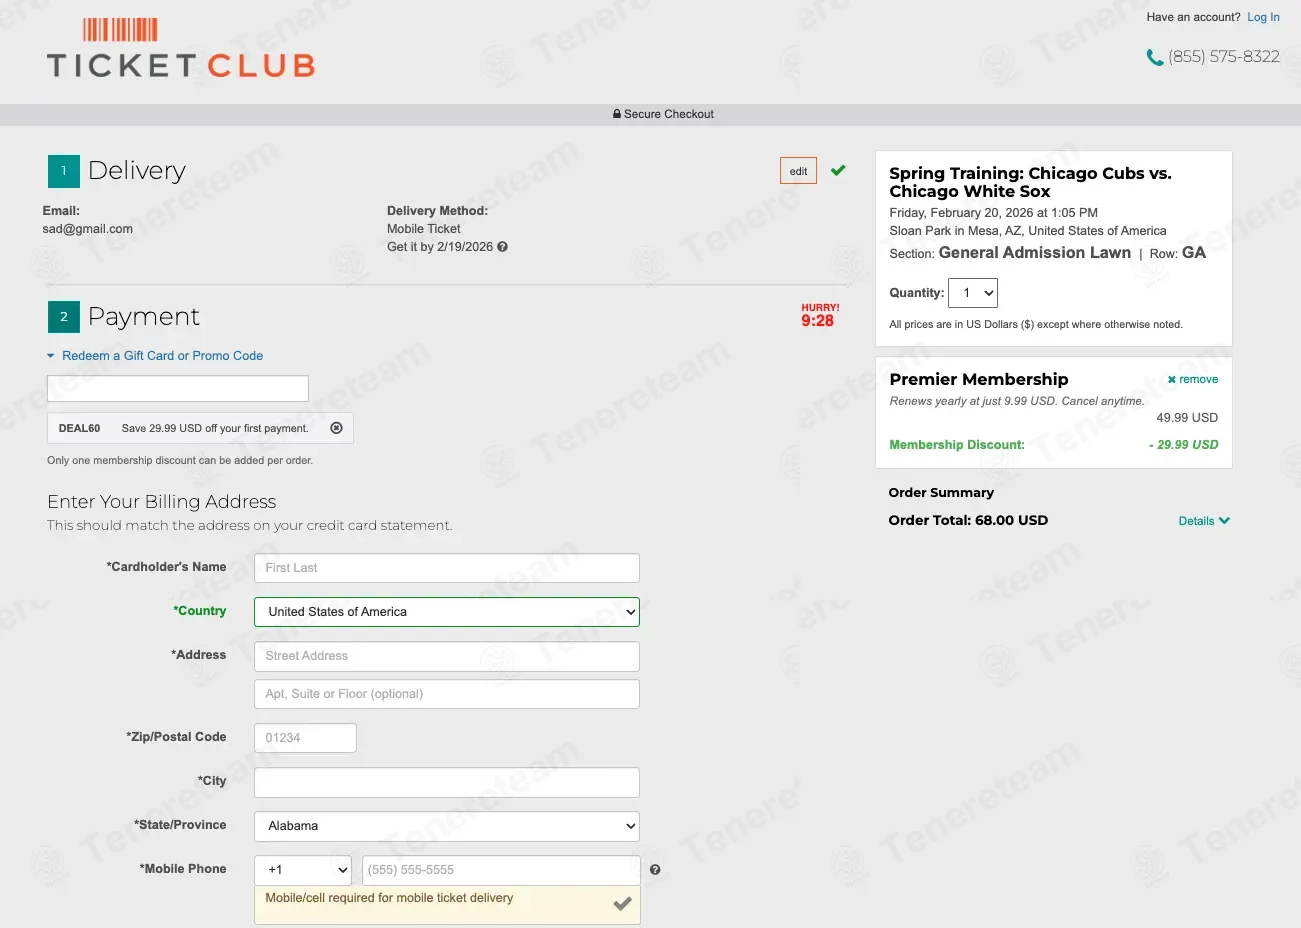Click the Ticket Club logo
The height and width of the screenshot is (928, 1301).
point(181,48)
